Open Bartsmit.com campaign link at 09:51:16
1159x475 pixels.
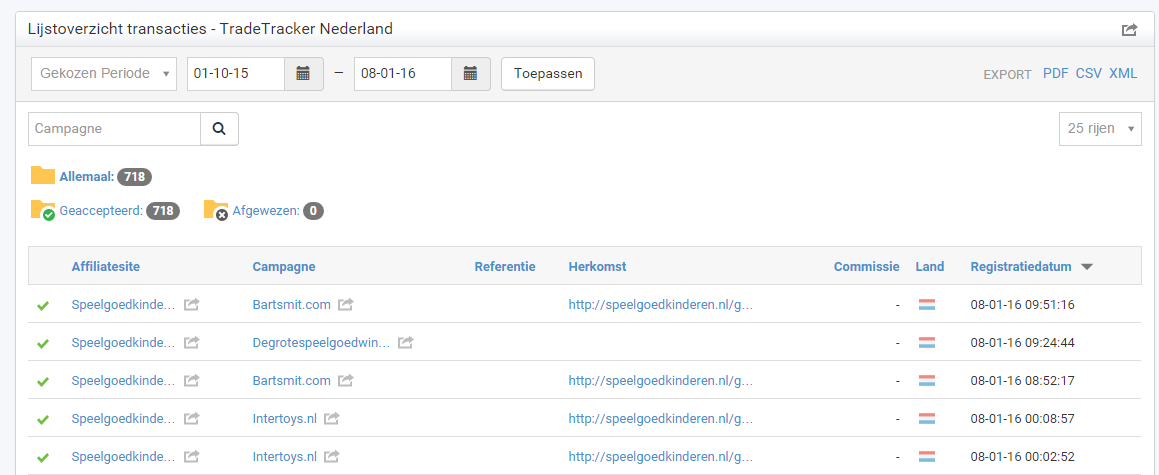click(291, 304)
